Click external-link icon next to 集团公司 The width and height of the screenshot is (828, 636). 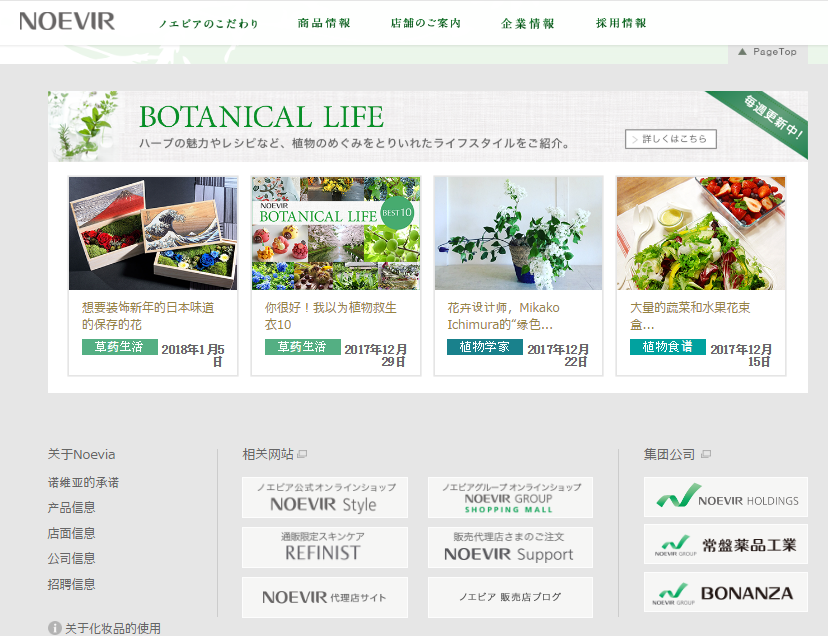coord(706,454)
